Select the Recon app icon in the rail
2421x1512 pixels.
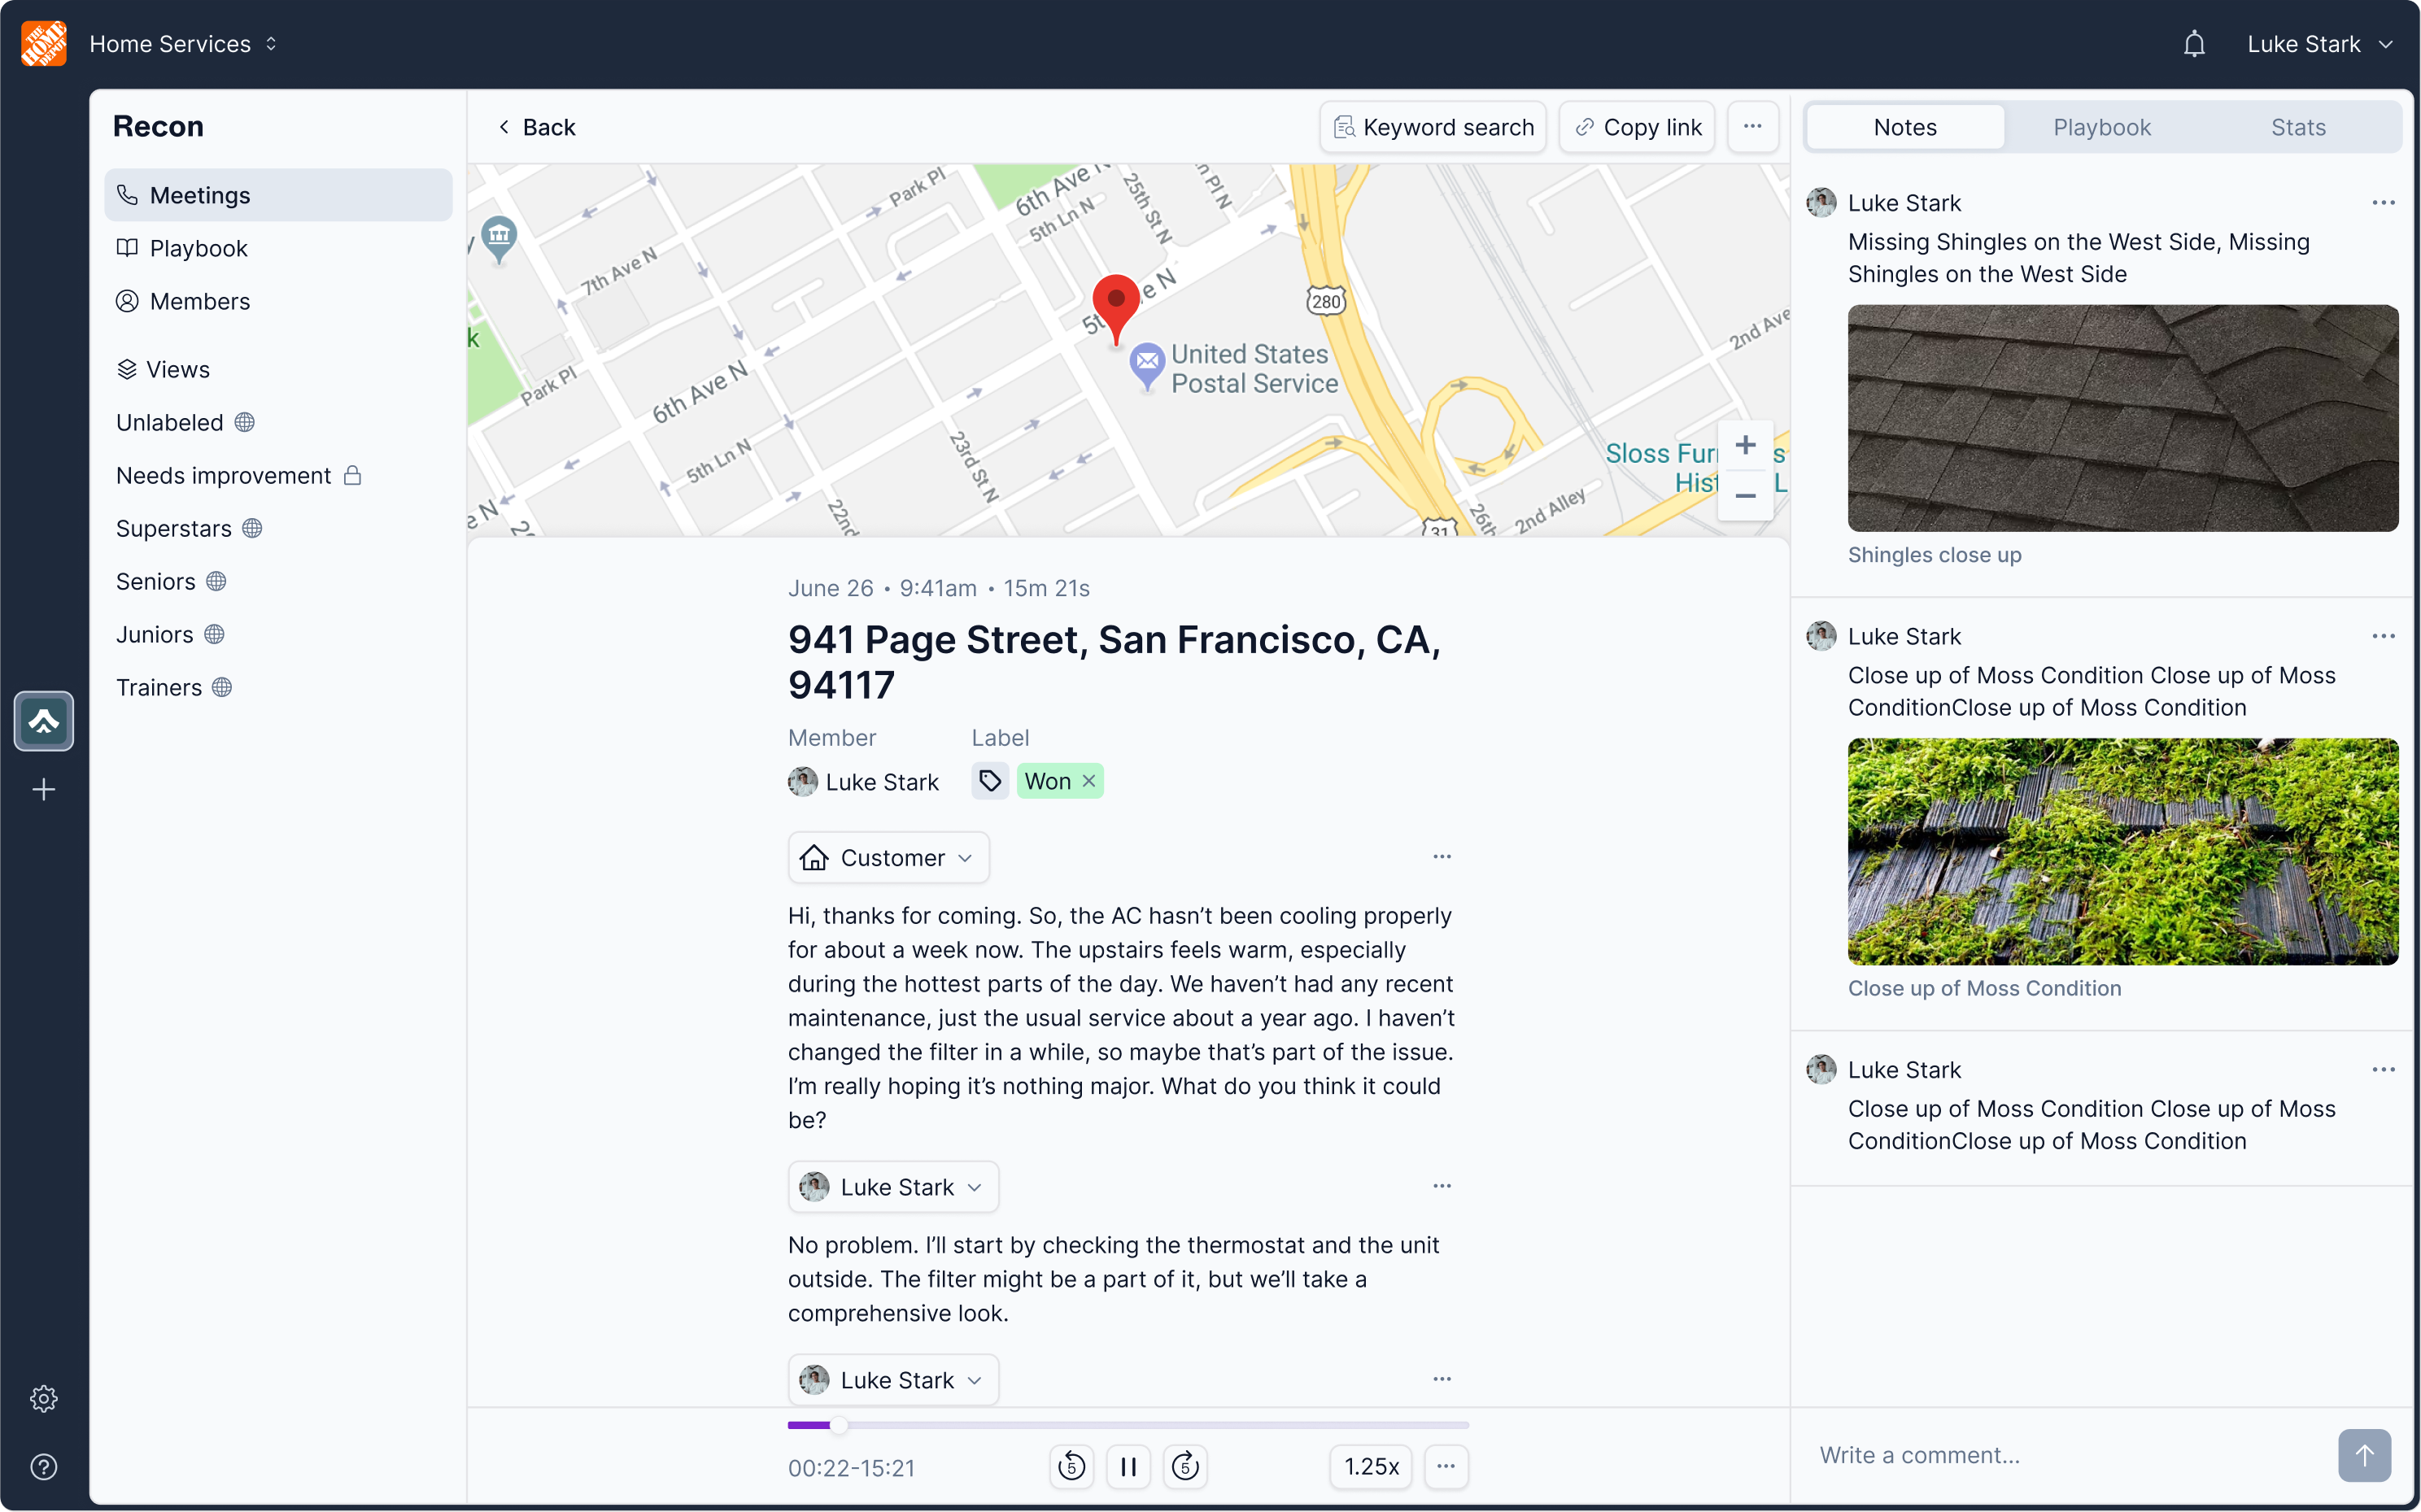coord(44,720)
